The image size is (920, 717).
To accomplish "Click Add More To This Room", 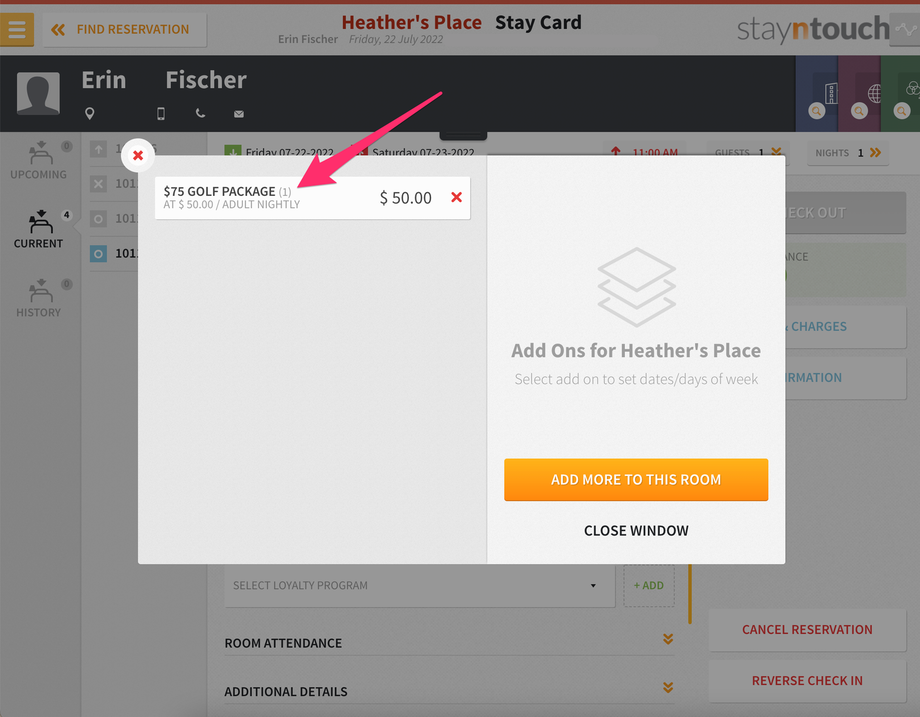I will pyautogui.click(x=636, y=479).
